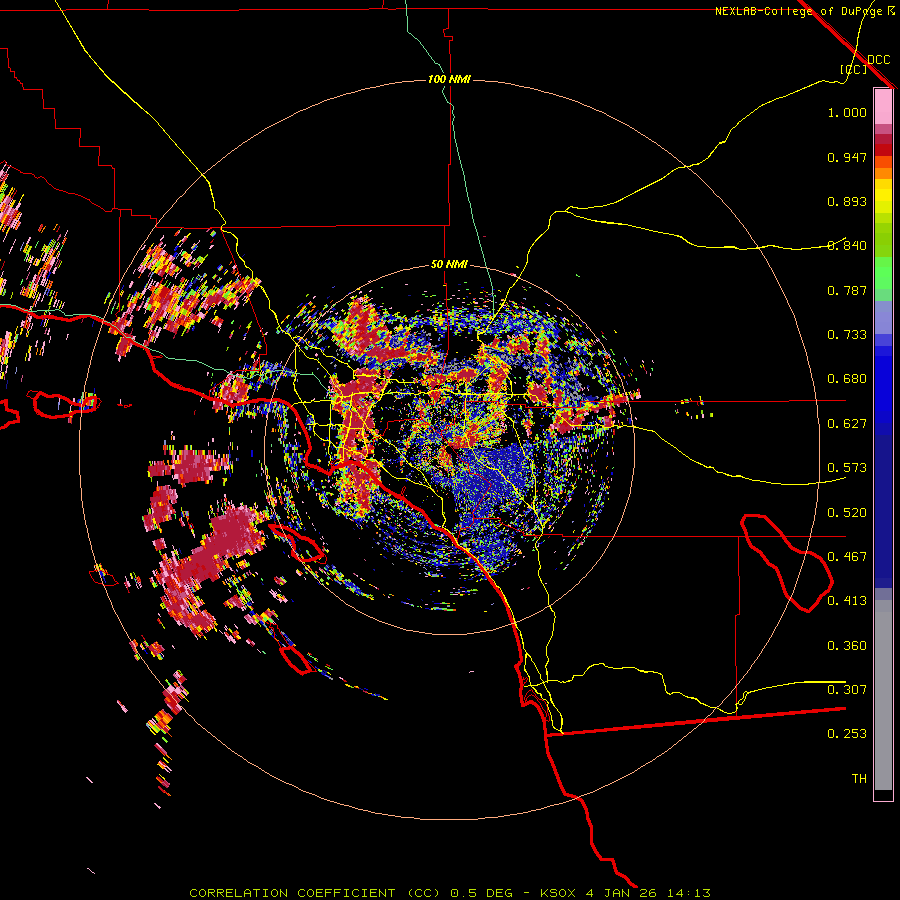Click the 0.627 scale value
This screenshot has height=900, width=900.
pyautogui.click(x=847, y=424)
